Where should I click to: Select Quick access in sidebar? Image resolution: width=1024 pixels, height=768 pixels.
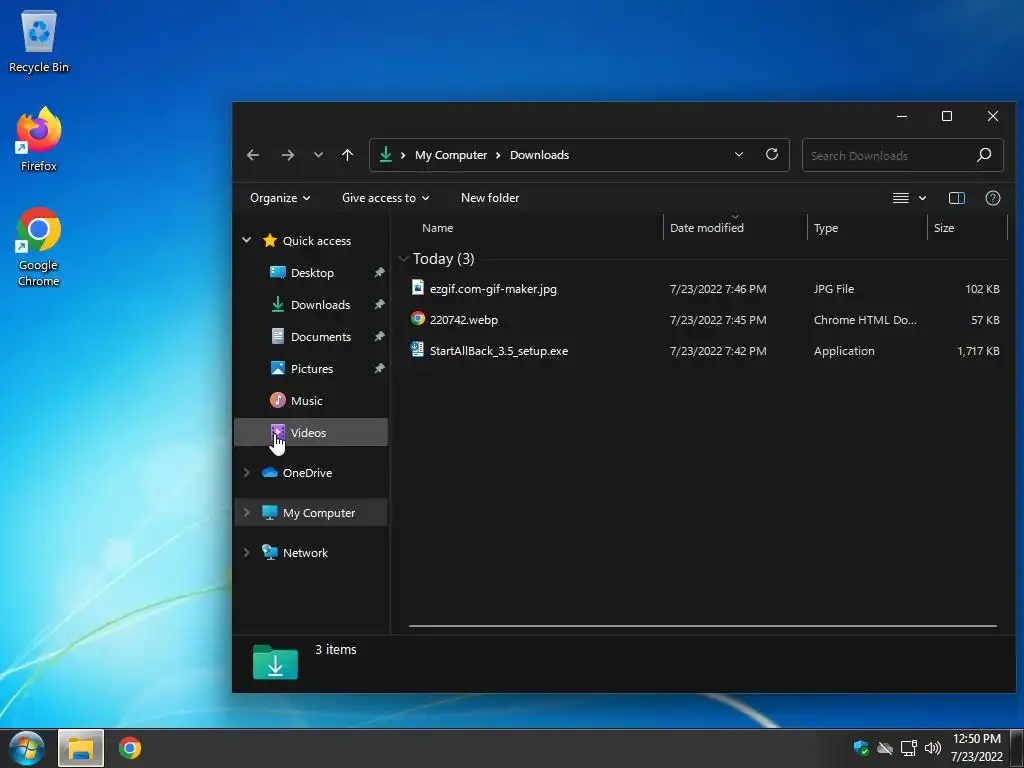click(317, 241)
